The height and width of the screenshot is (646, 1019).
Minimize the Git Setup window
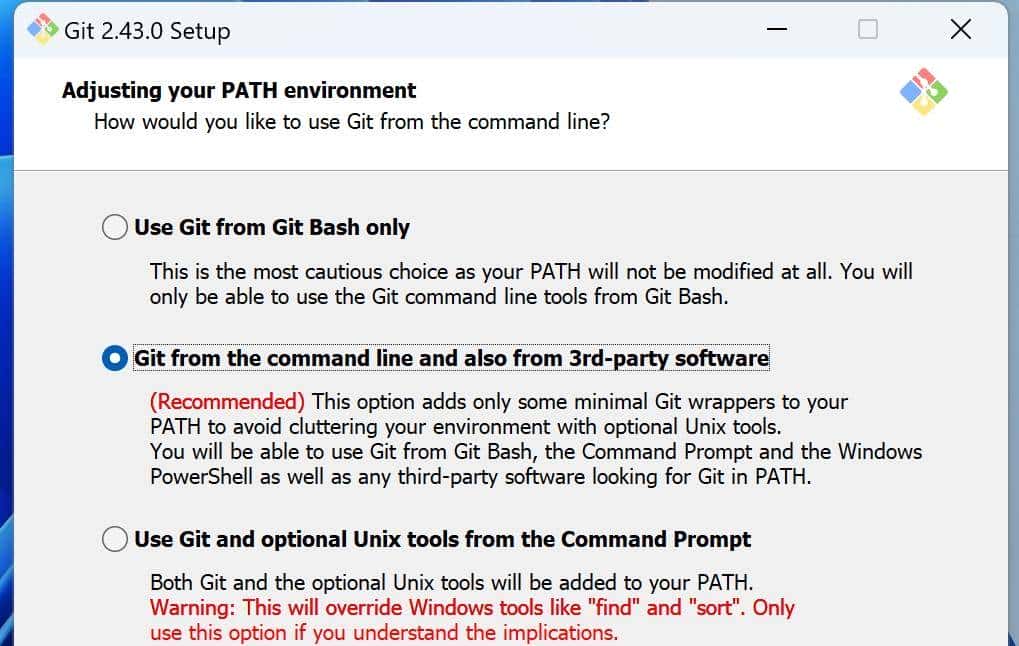click(x=777, y=30)
